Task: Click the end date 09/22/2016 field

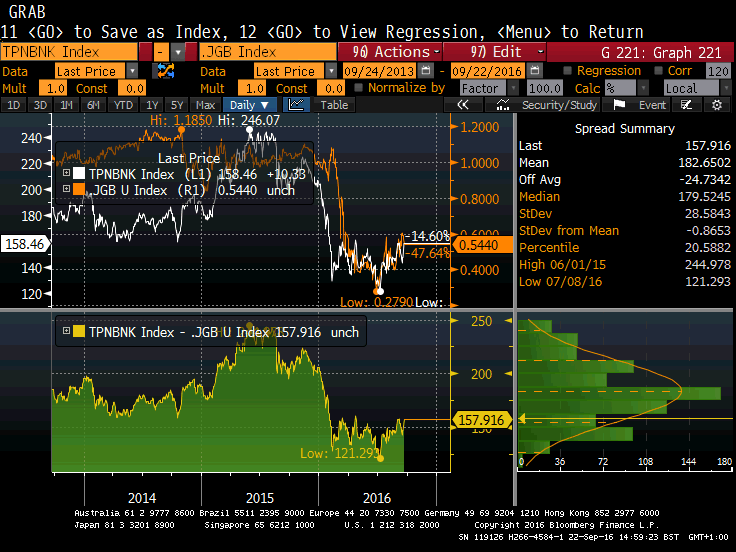Action: point(487,71)
